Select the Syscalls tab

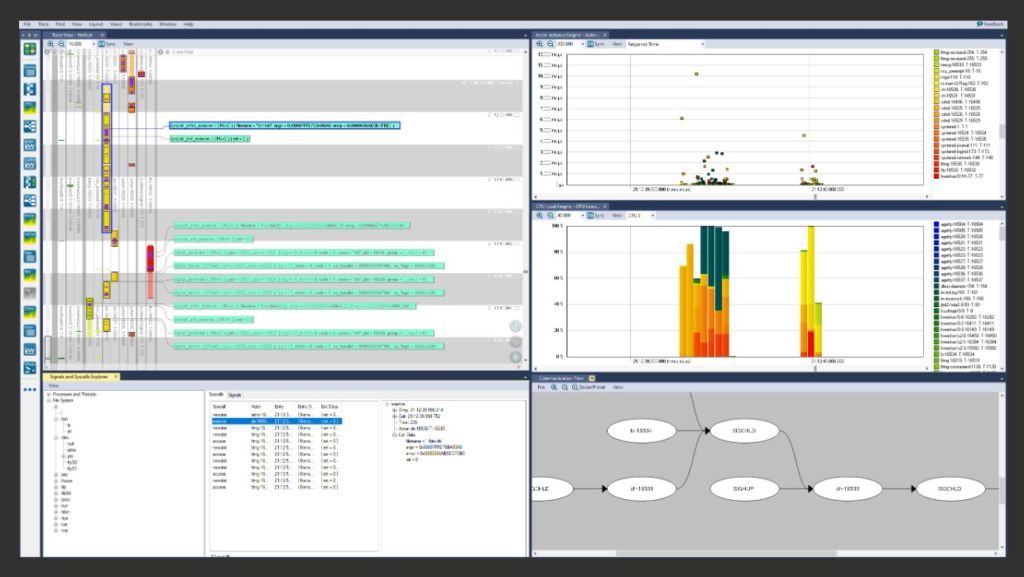tap(216, 394)
